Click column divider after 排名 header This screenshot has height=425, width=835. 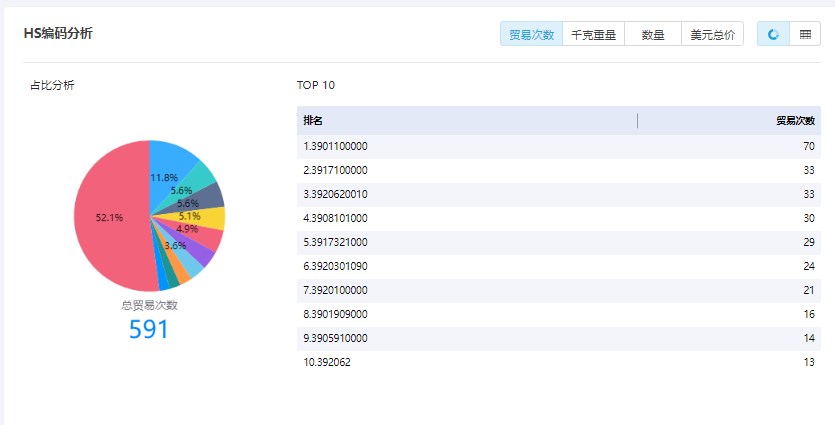tap(637, 121)
